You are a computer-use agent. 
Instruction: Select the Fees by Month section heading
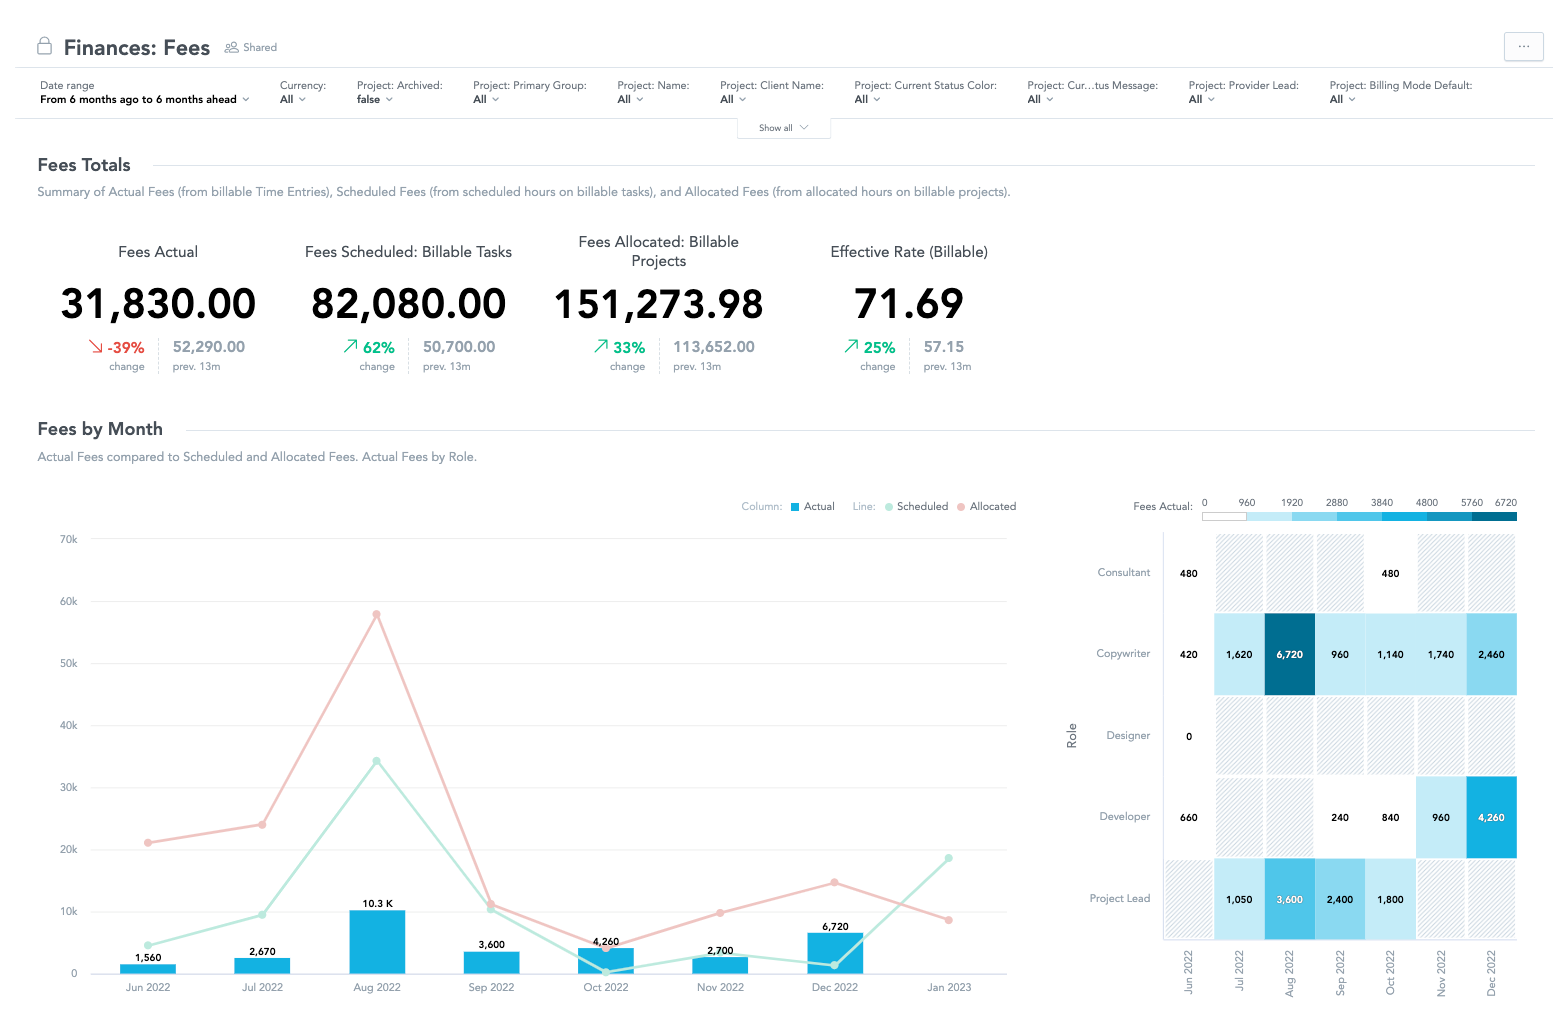99,428
